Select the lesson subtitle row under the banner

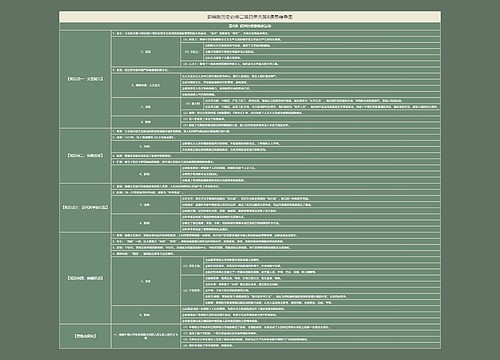pos(250,26)
